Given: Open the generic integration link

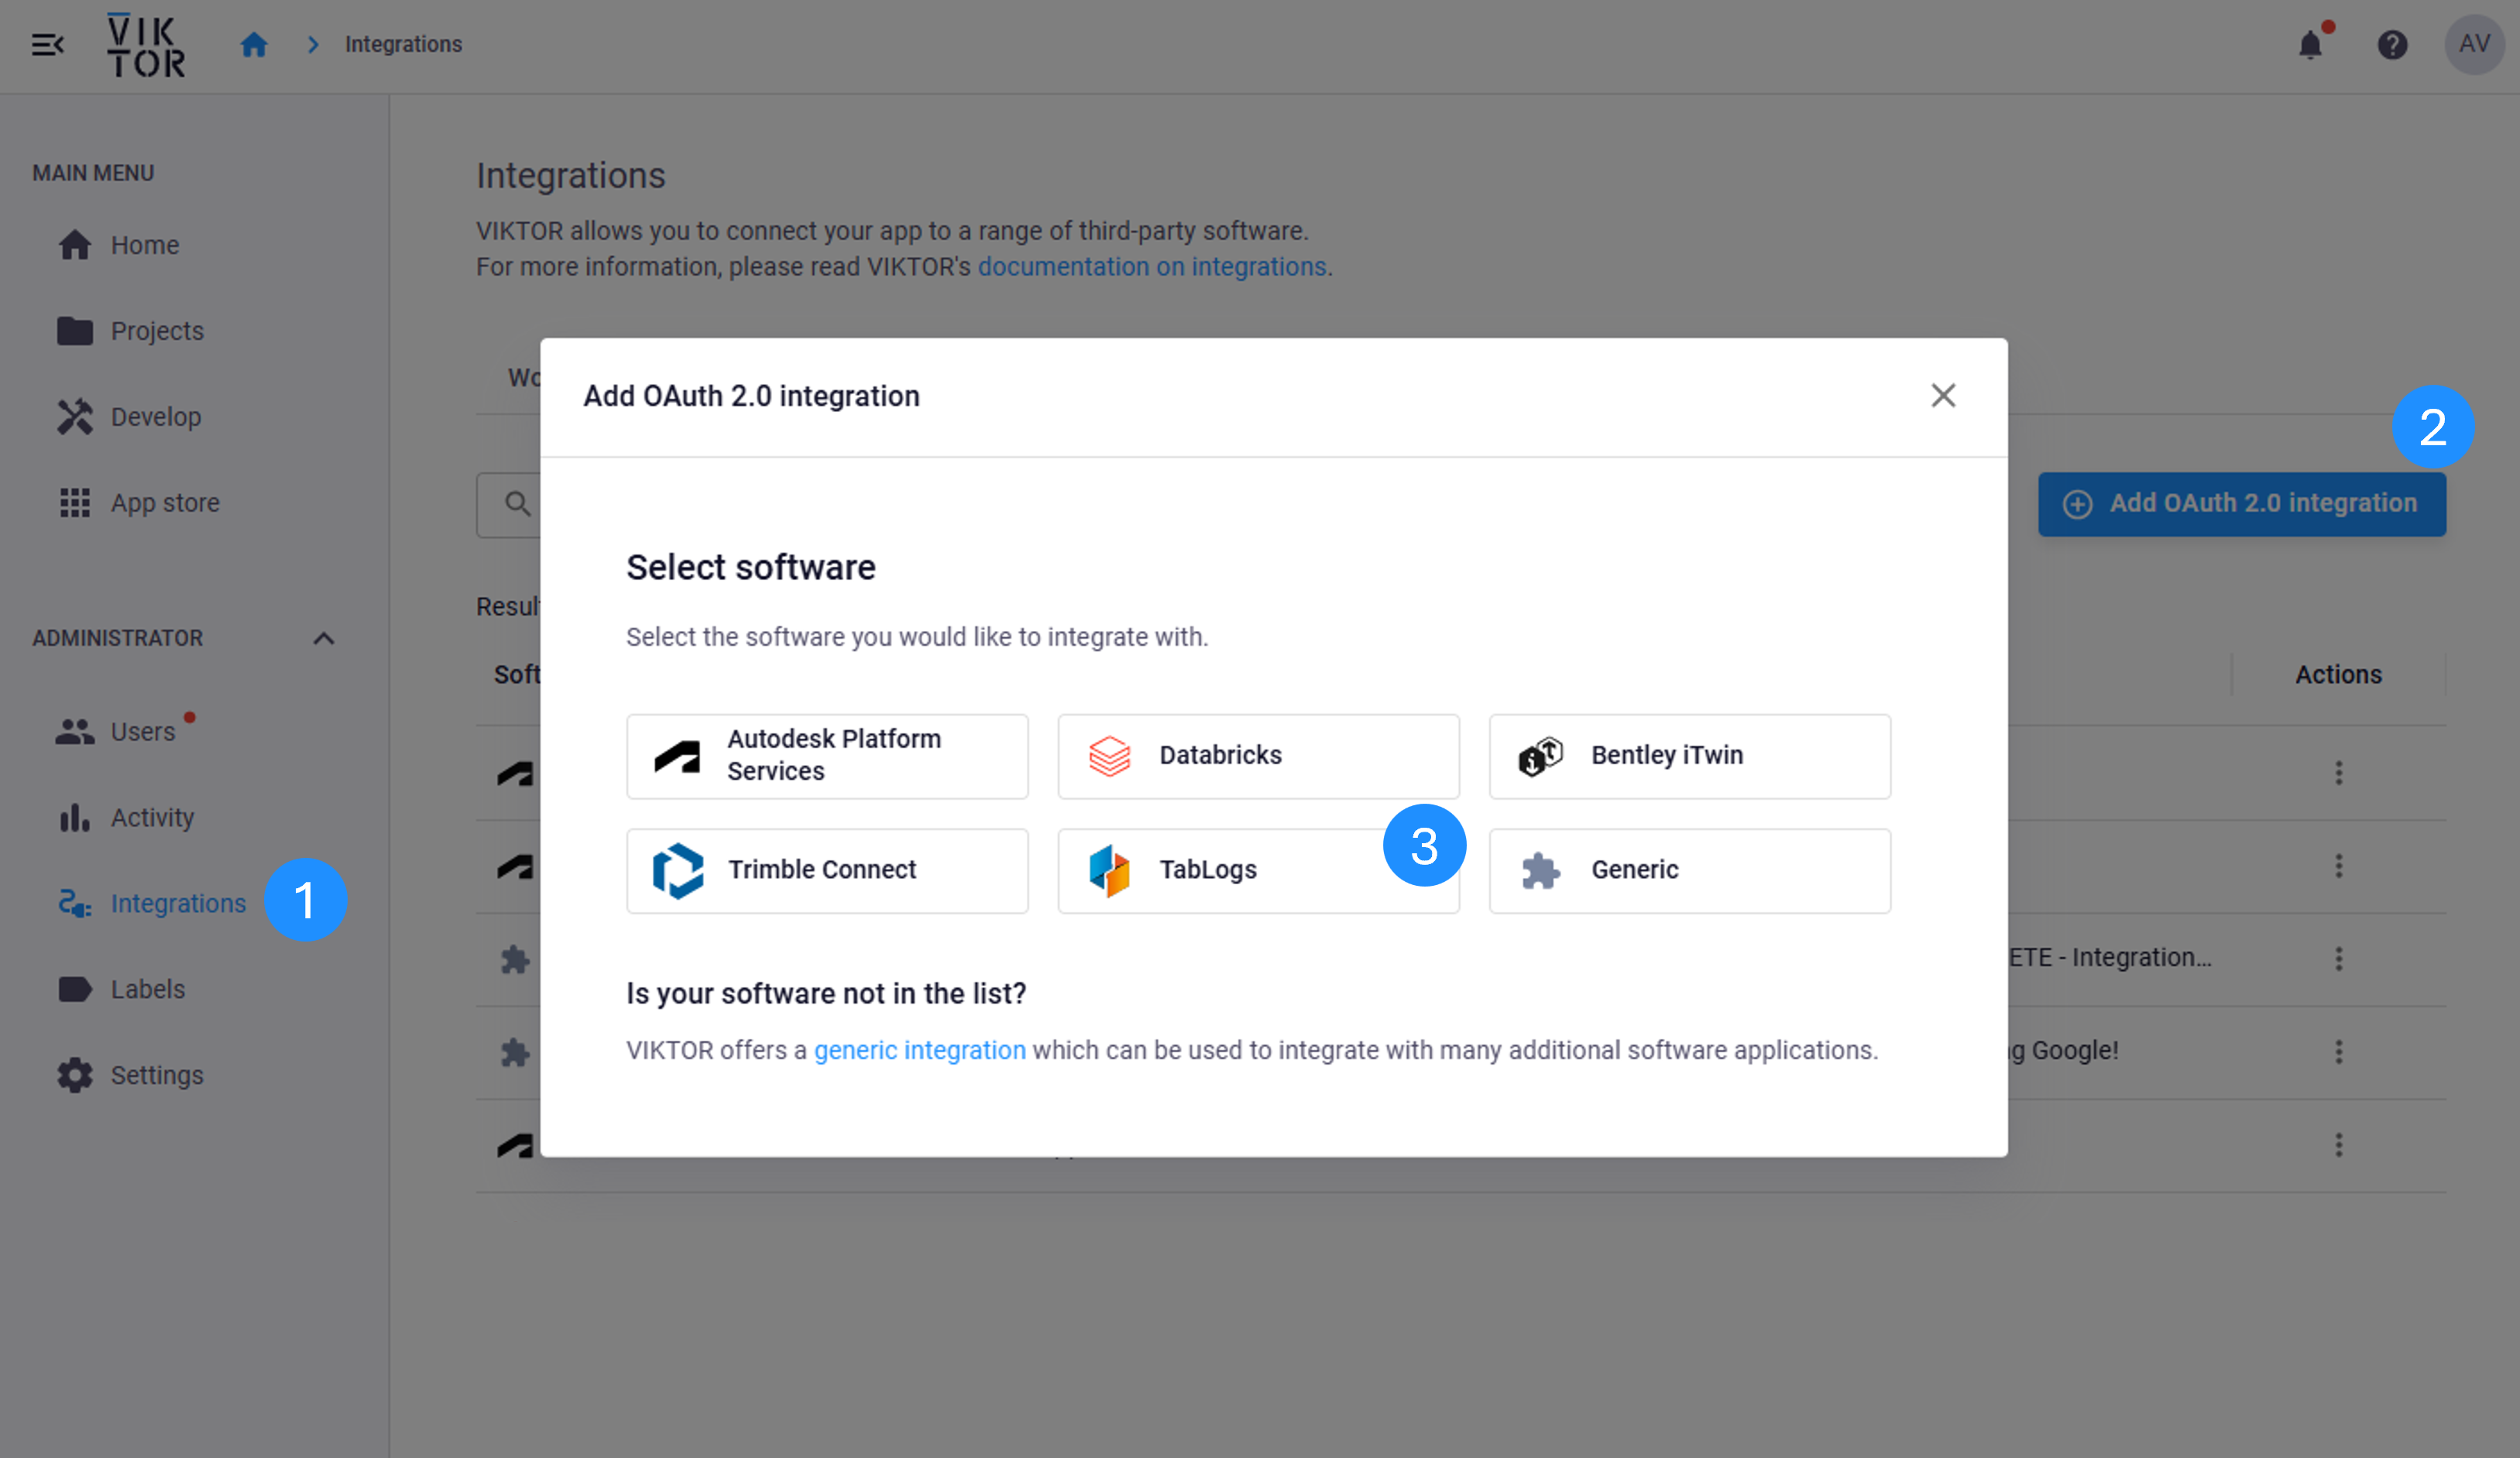Looking at the screenshot, I should pyautogui.click(x=920, y=1051).
